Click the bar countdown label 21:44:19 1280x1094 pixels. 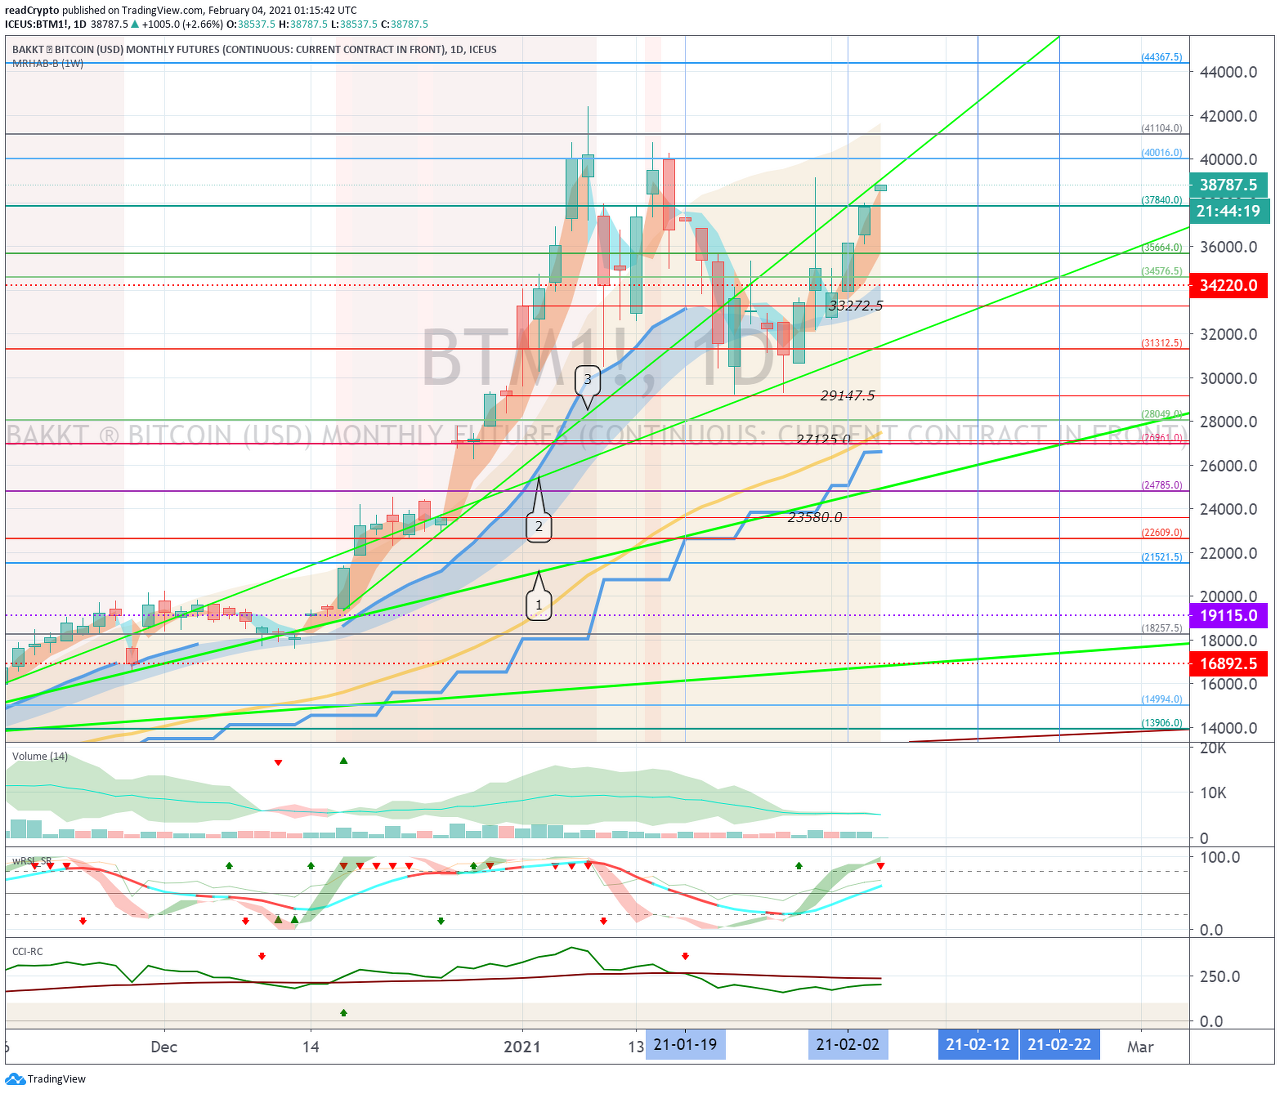pyautogui.click(x=1228, y=211)
